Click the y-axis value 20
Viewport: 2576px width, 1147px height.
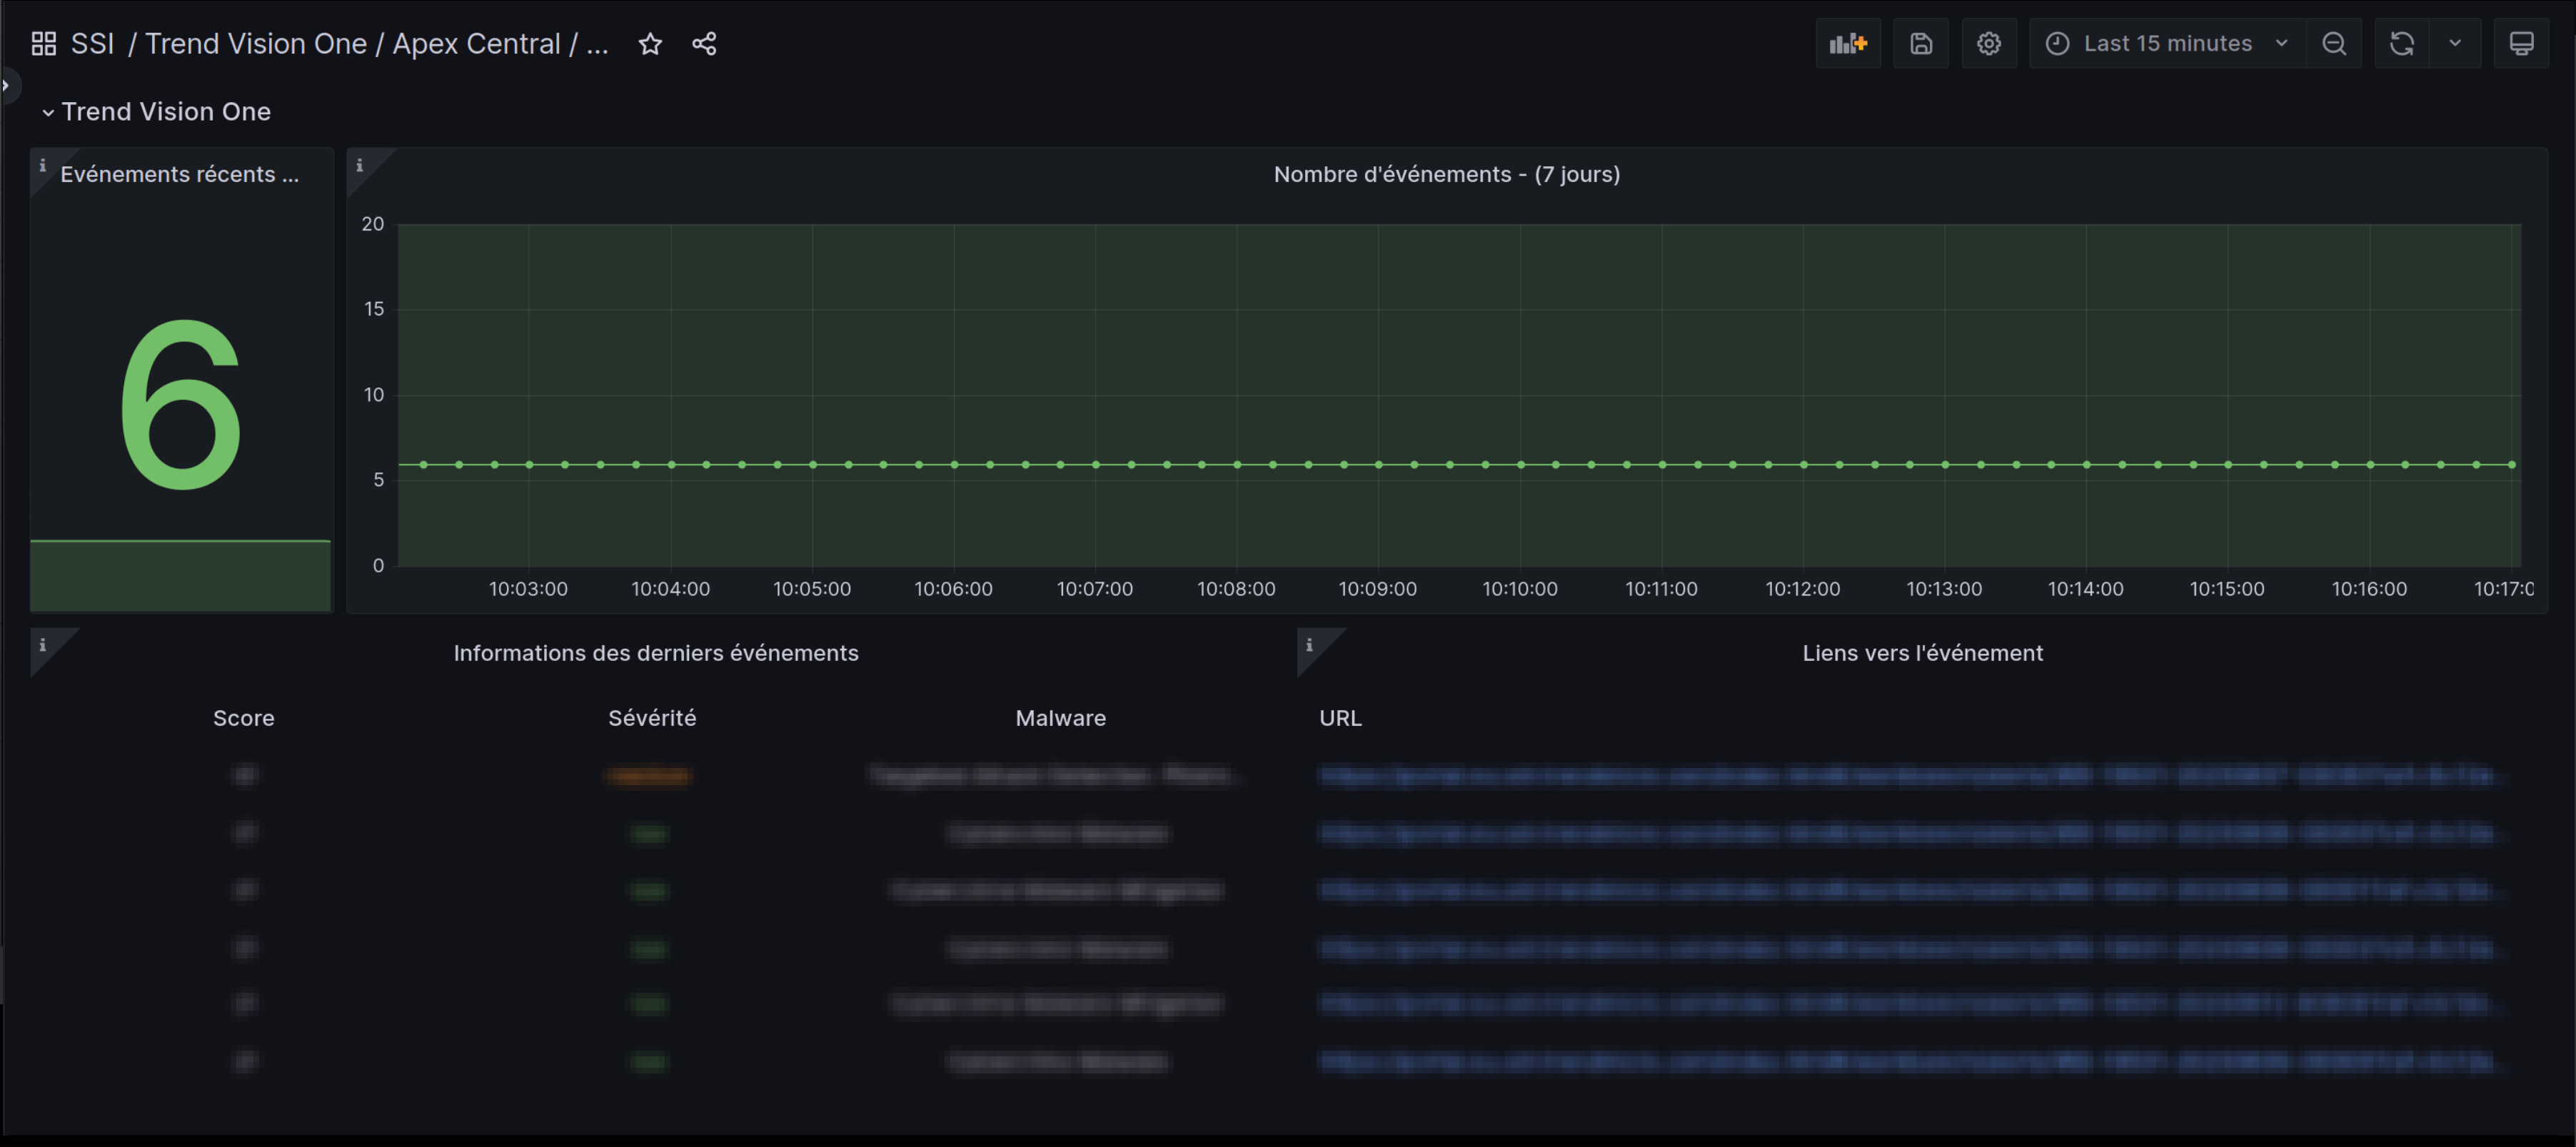click(x=373, y=224)
